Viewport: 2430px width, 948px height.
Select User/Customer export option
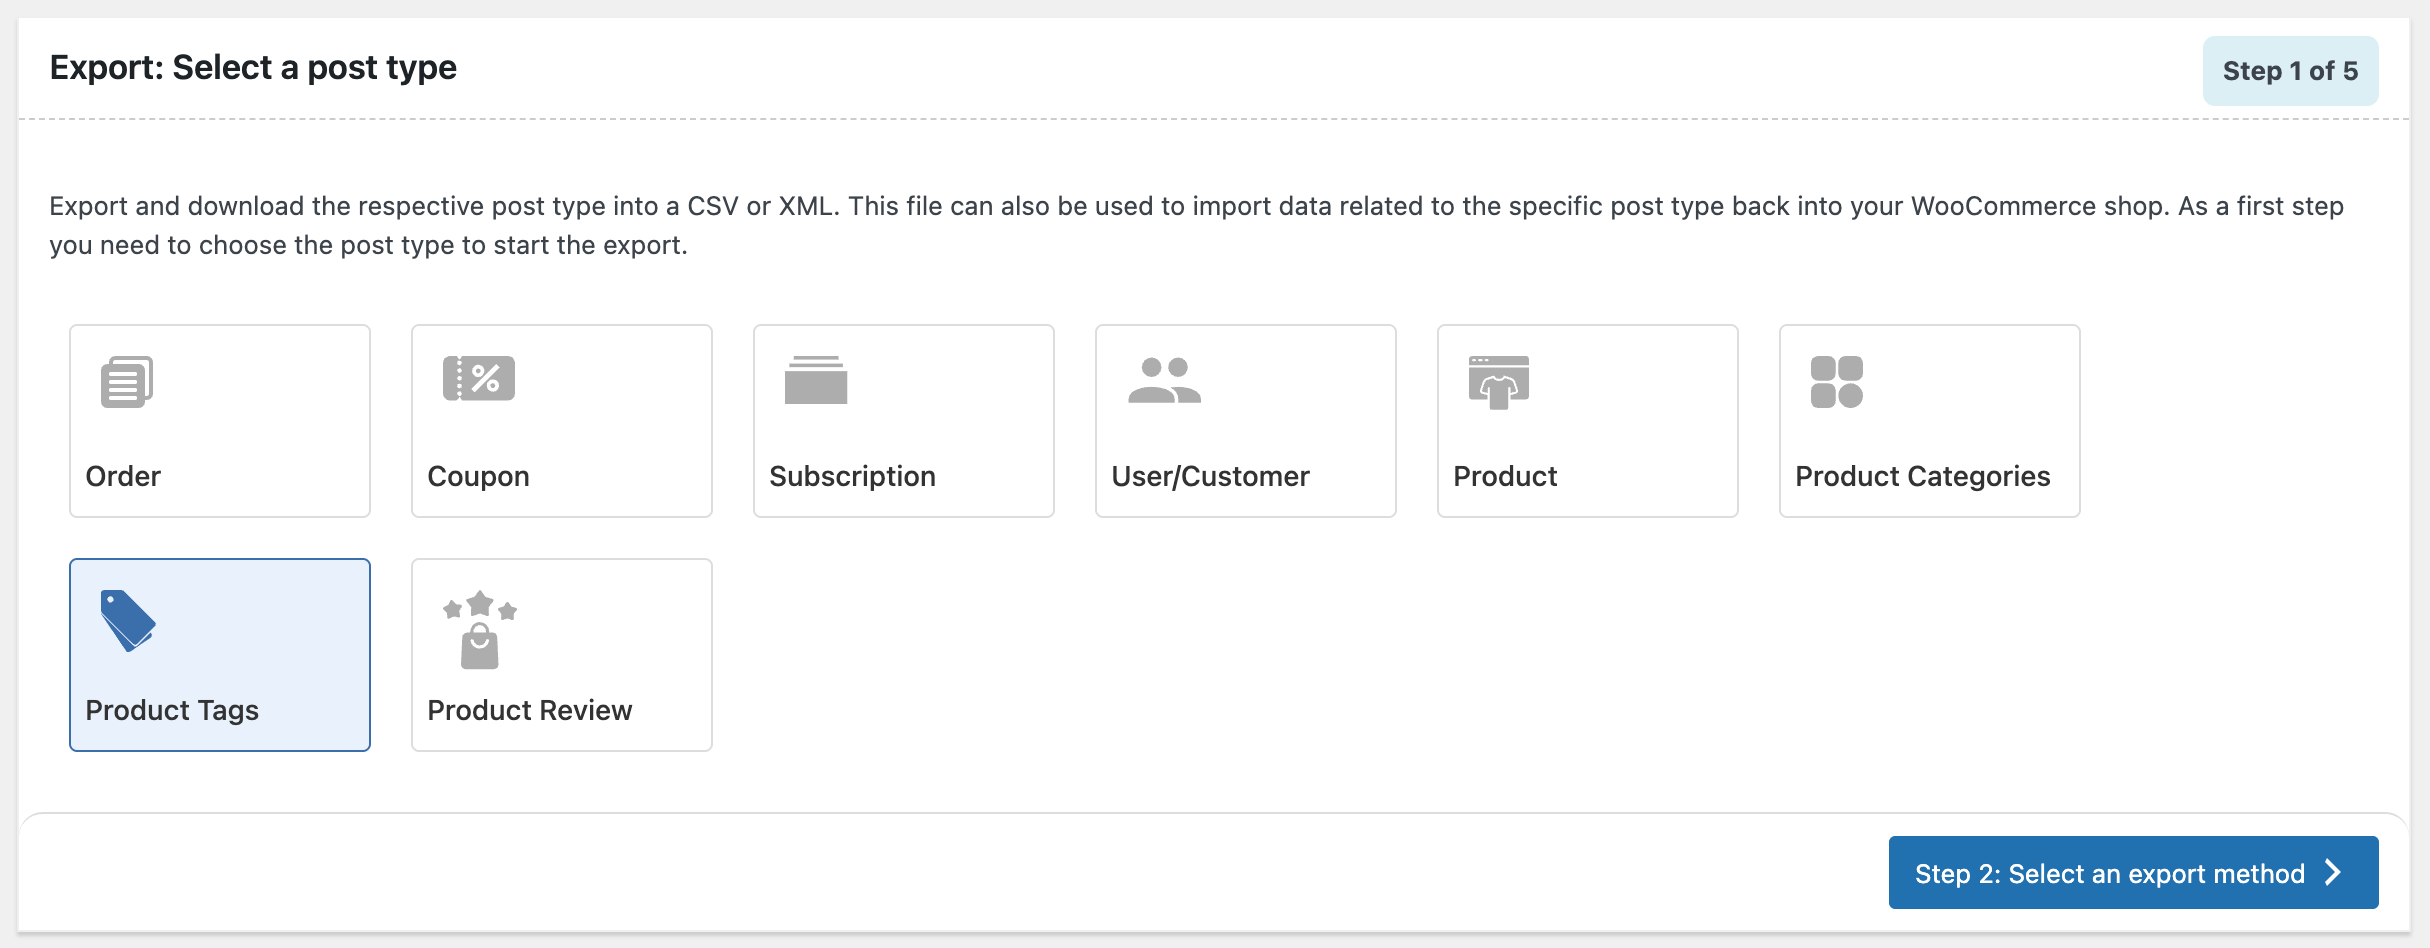coord(1245,420)
